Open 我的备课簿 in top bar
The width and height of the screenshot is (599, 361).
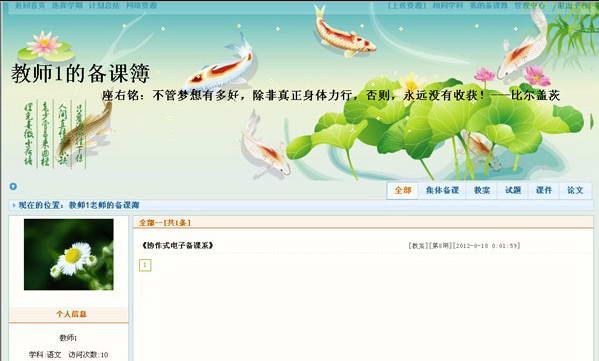coord(489,5)
